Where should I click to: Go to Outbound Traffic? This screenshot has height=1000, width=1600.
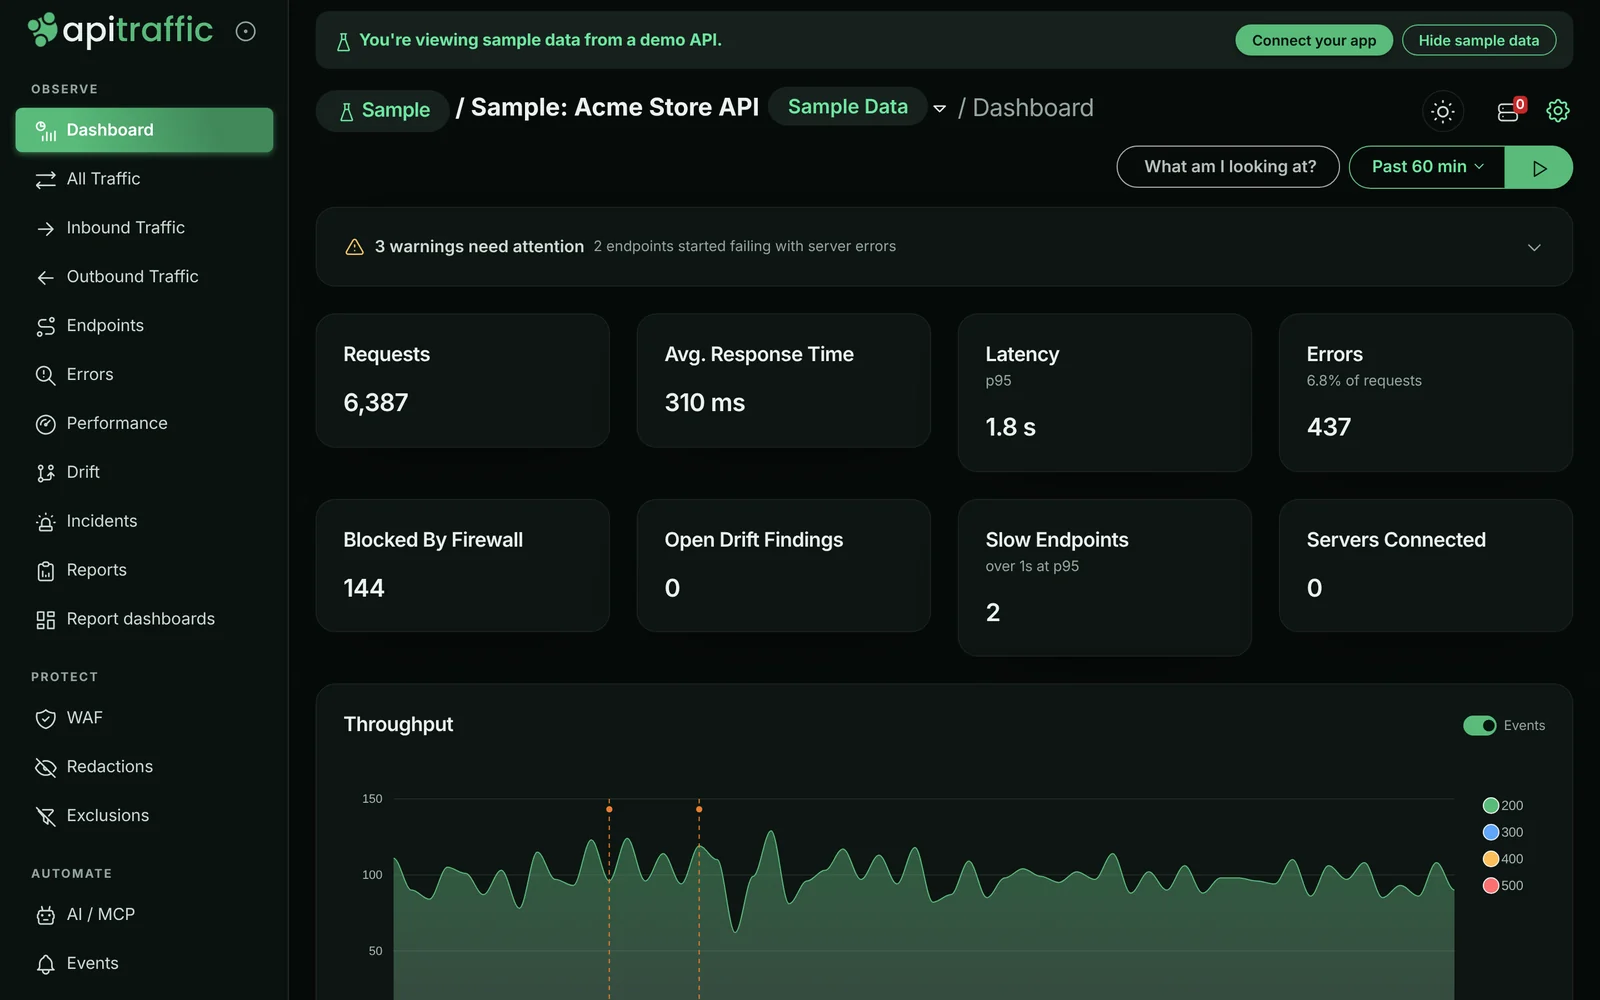pyautogui.click(x=144, y=277)
